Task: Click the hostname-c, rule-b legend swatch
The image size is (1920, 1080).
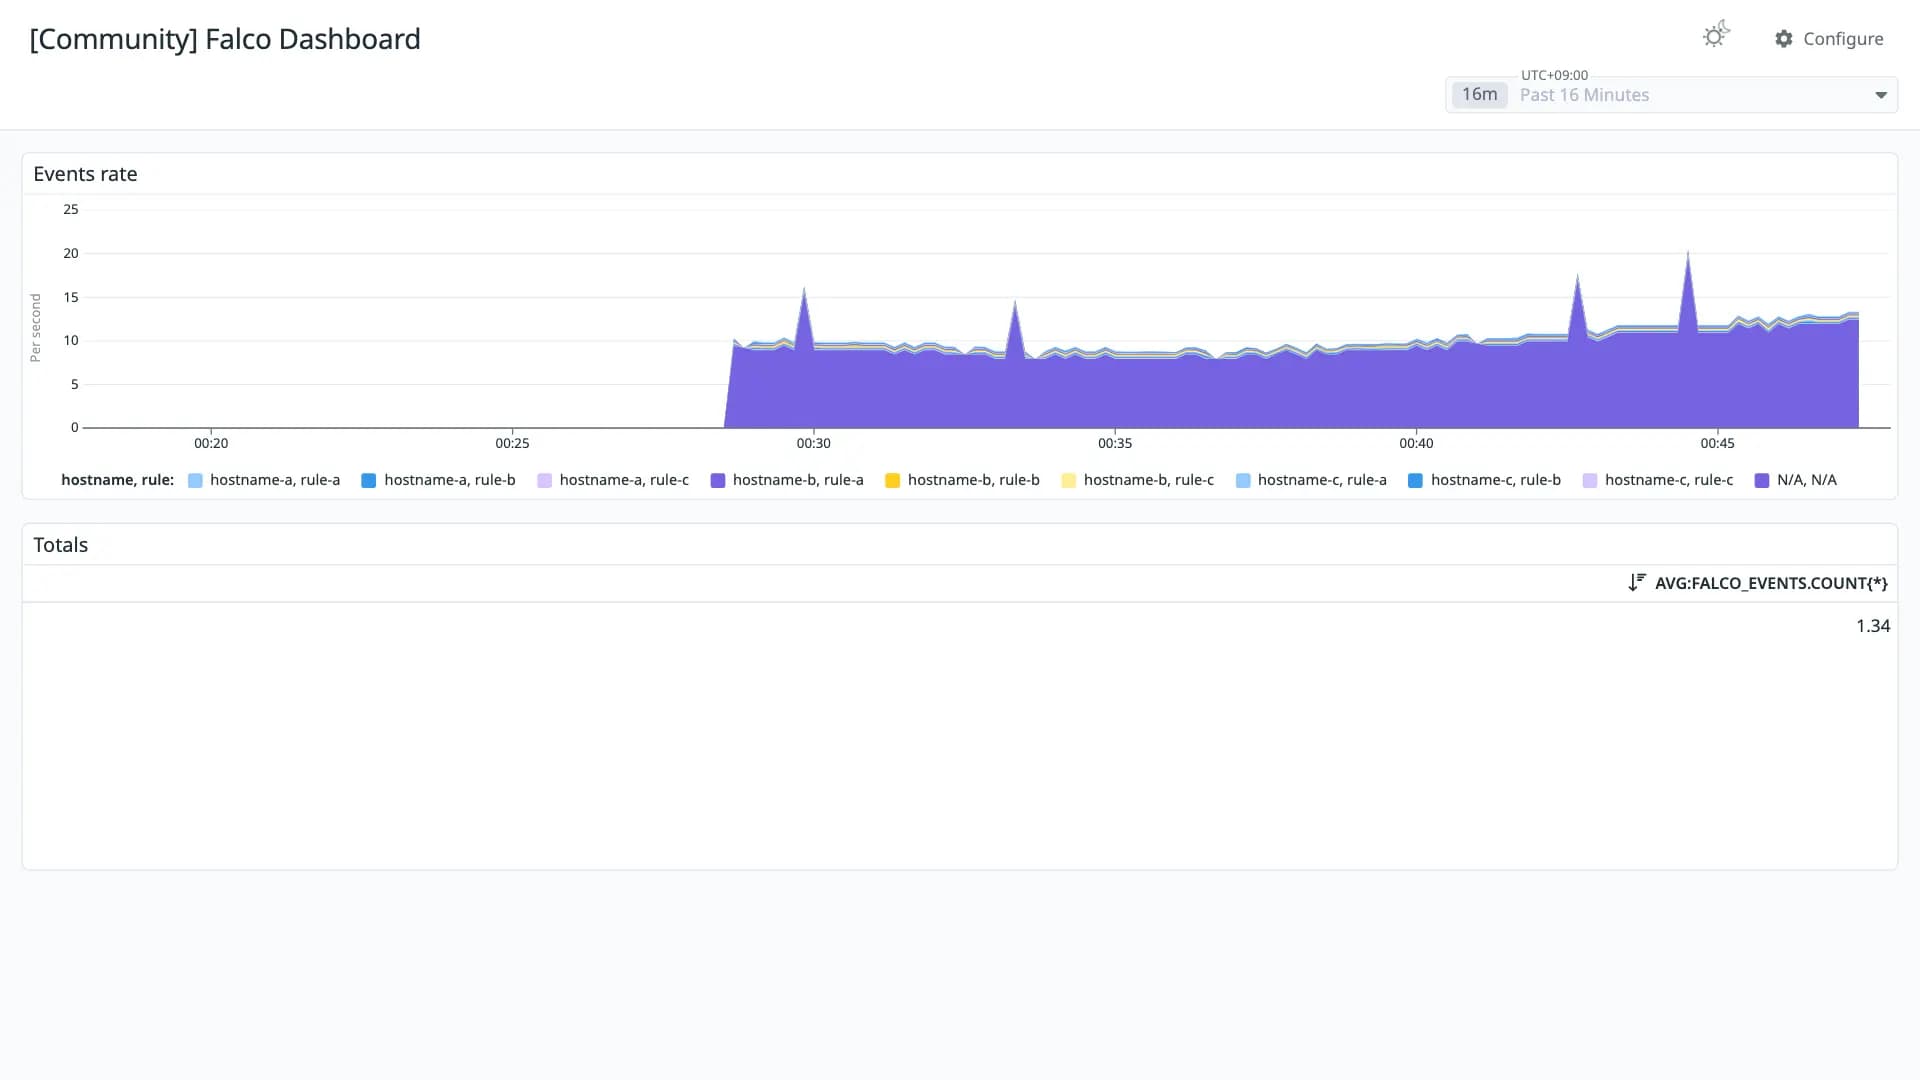Action: [1415, 481]
